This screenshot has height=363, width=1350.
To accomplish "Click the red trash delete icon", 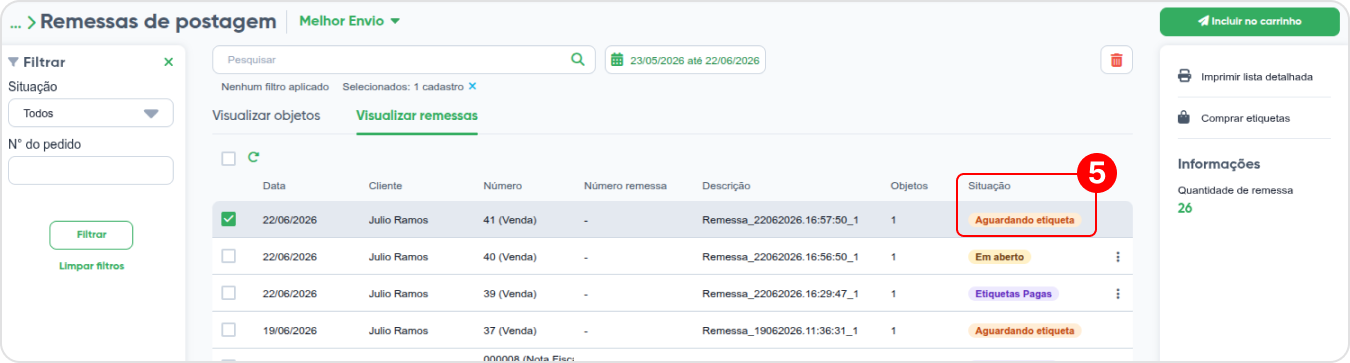I will (x=1116, y=60).
